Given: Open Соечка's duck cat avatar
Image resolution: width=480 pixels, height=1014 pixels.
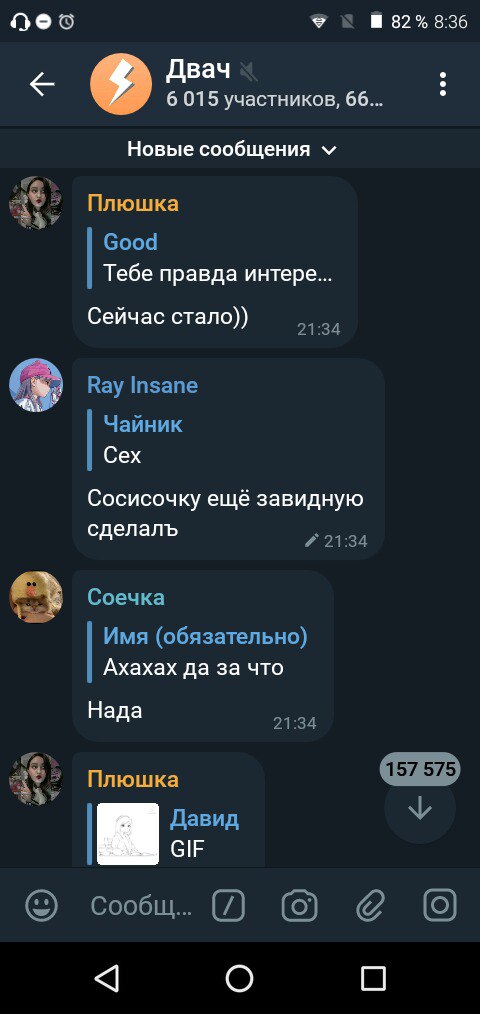Looking at the screenshot, I should (36, 597).
